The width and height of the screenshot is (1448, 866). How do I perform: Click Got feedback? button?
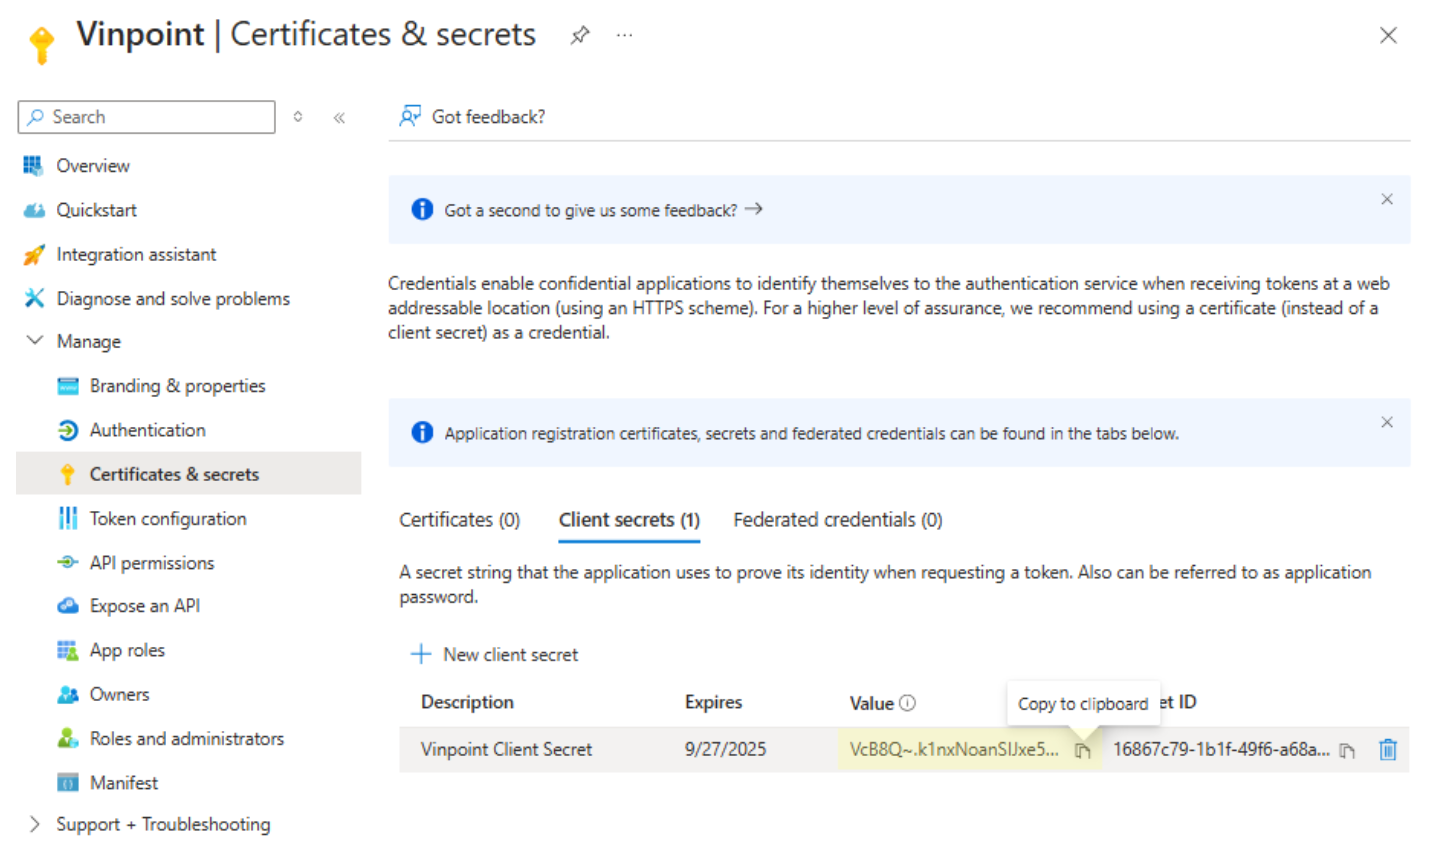click(472, 117)
